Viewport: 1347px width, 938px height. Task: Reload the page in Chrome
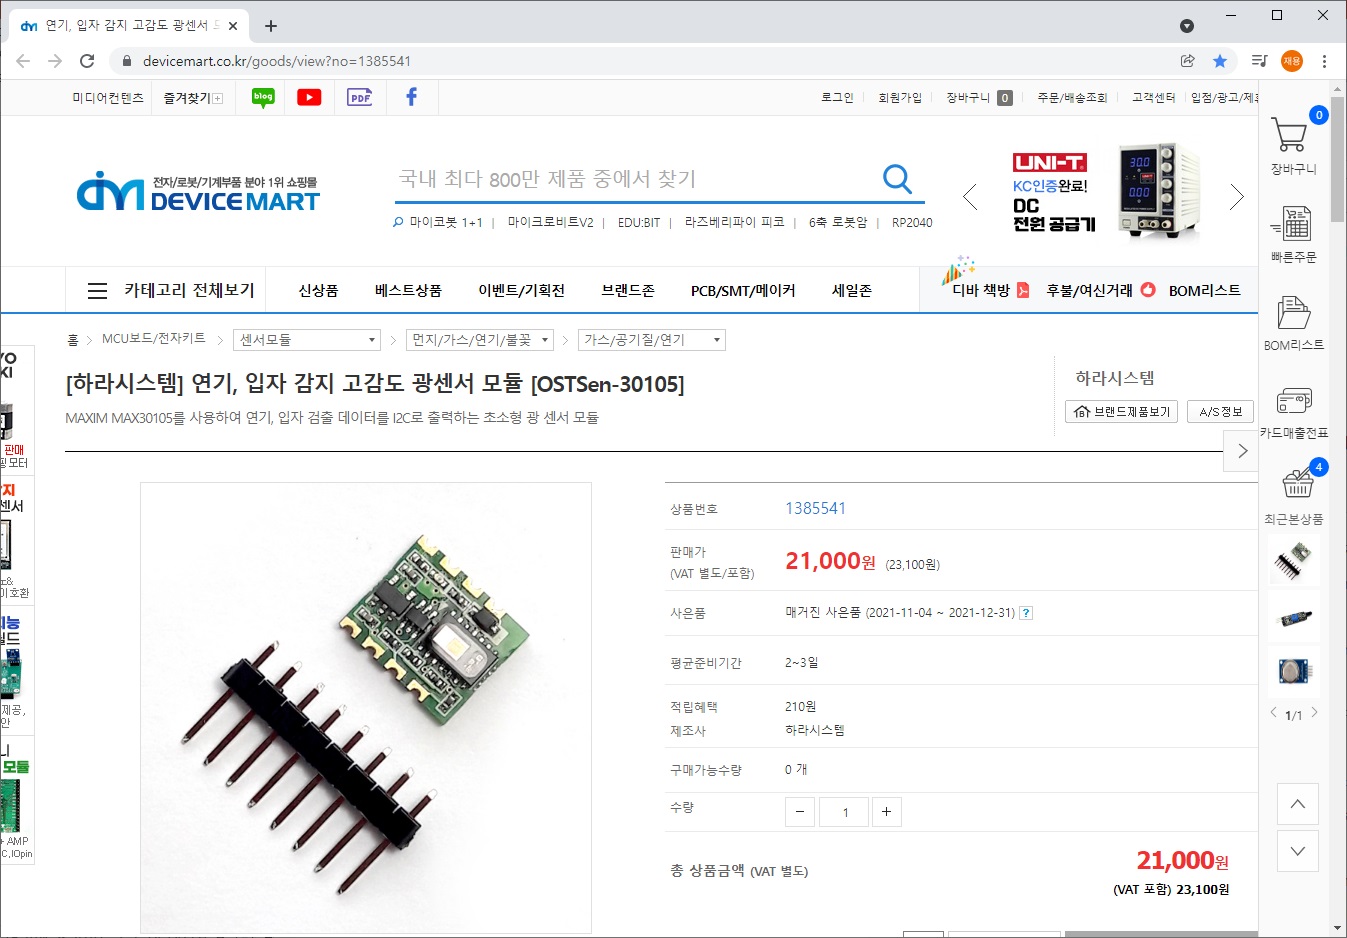point(87,61)
